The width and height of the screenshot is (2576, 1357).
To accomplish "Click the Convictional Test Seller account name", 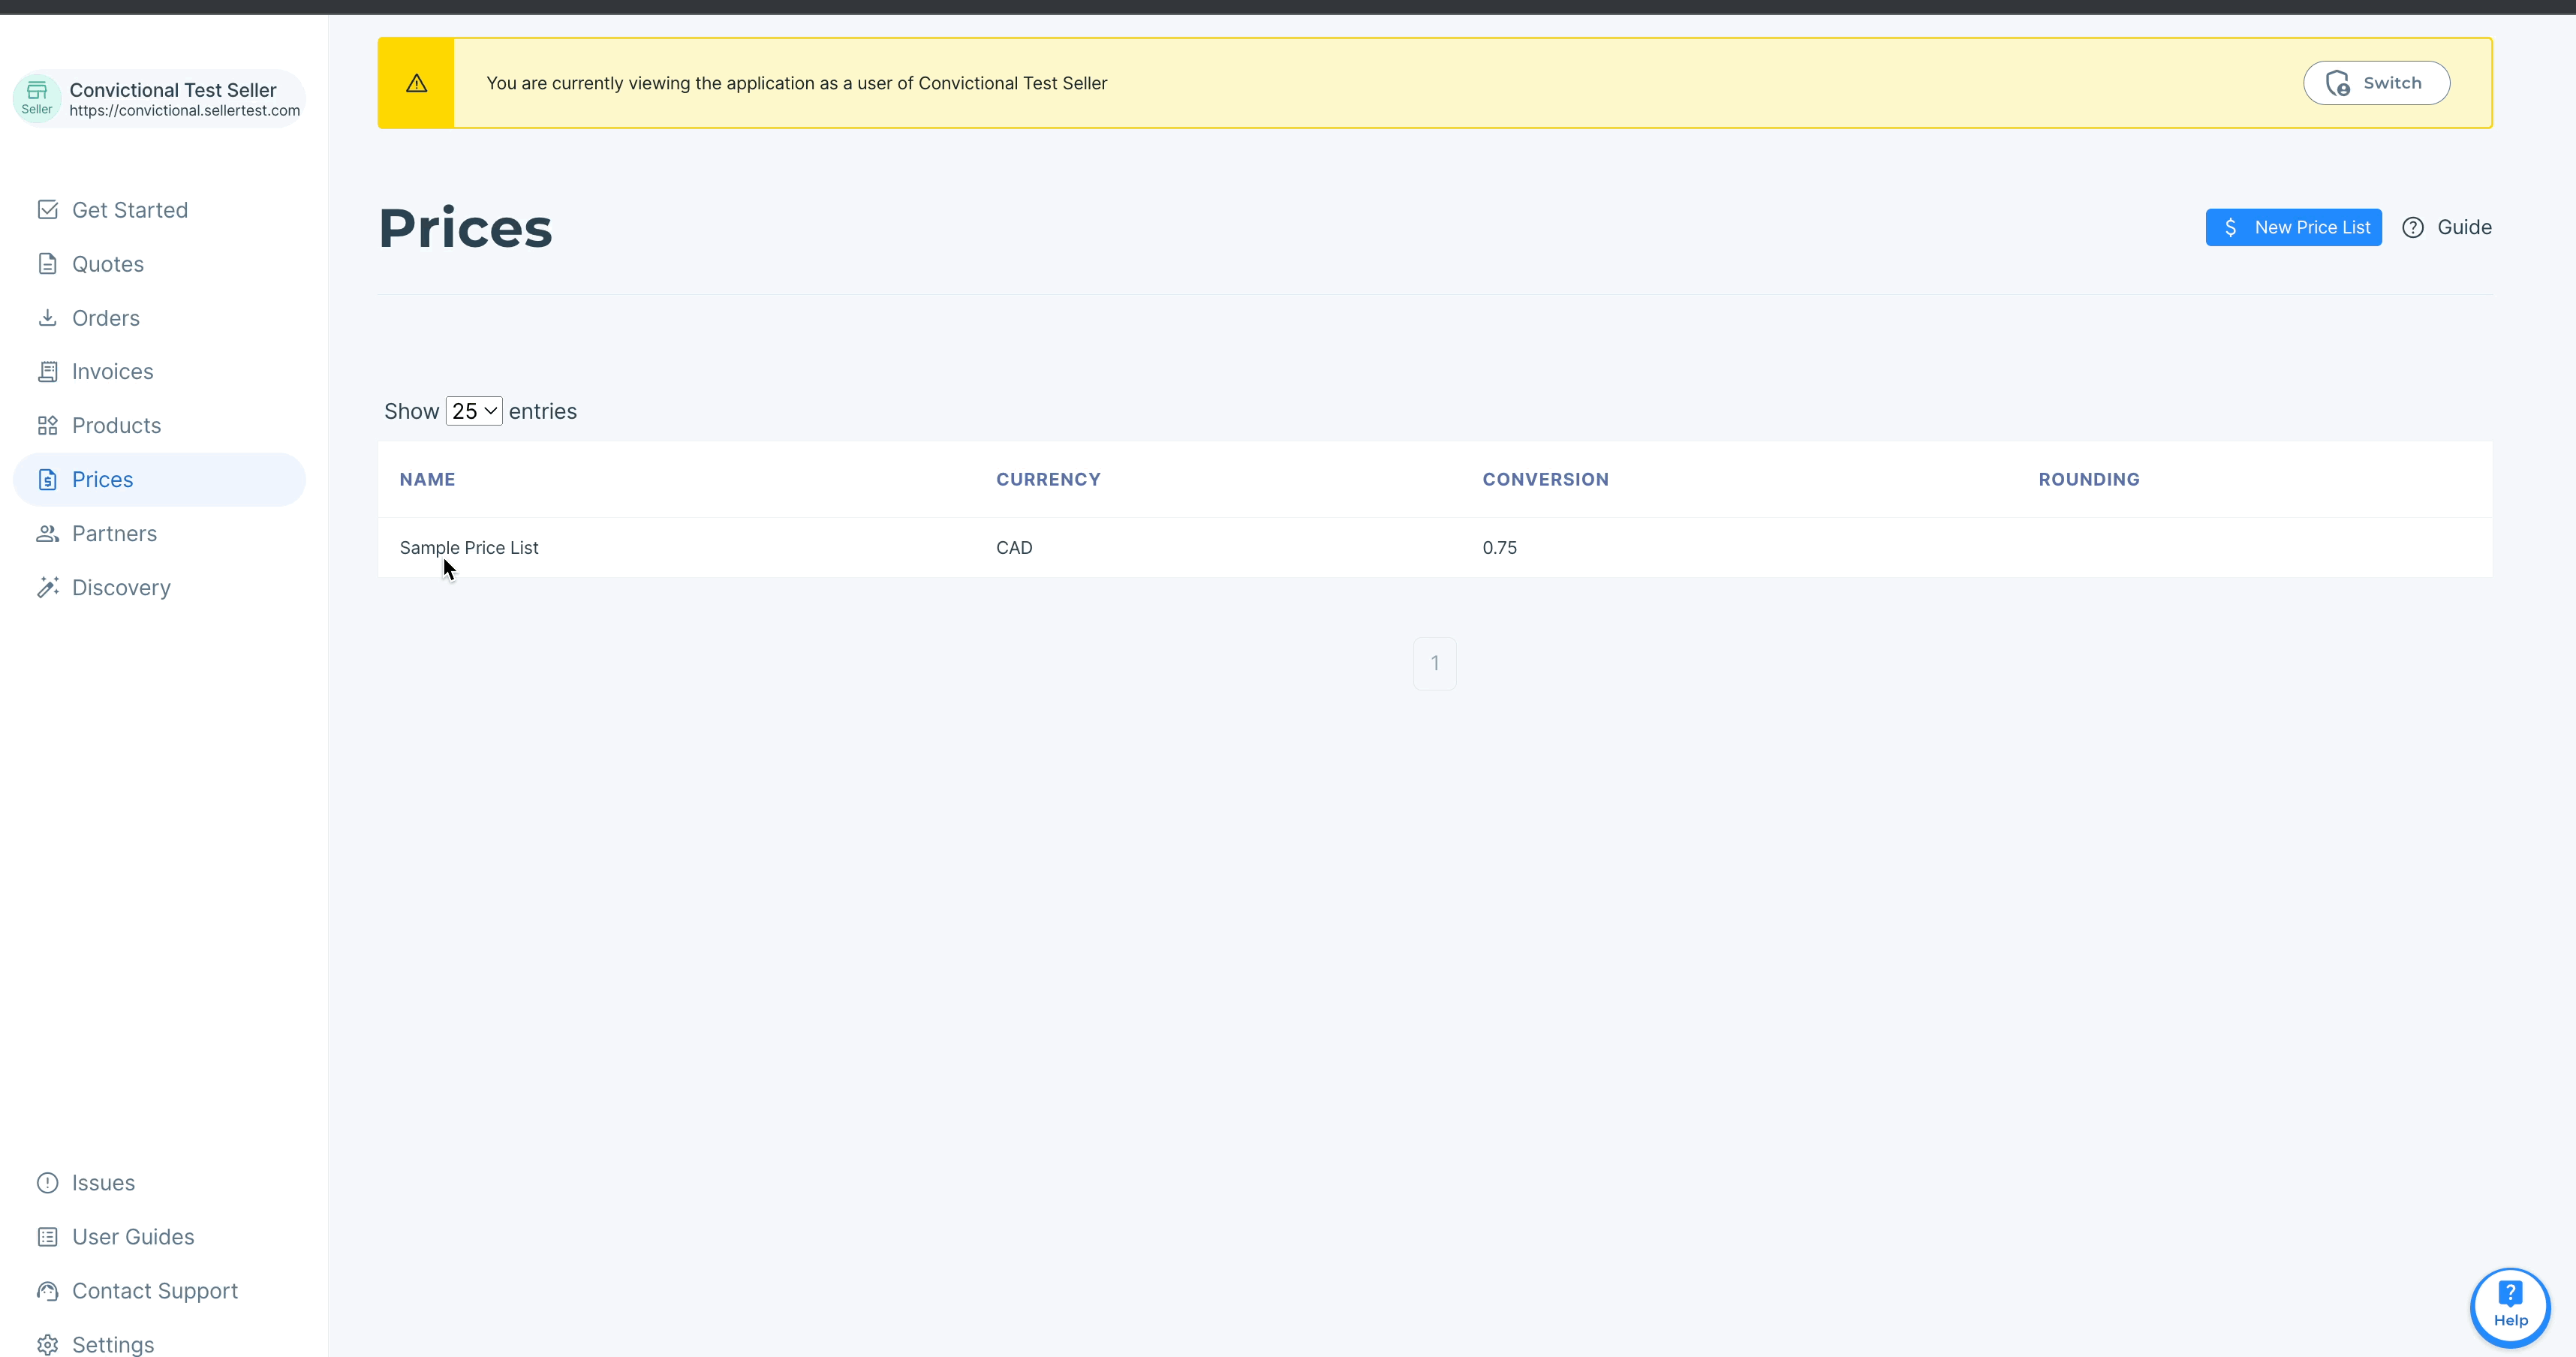I will [173, 90].
